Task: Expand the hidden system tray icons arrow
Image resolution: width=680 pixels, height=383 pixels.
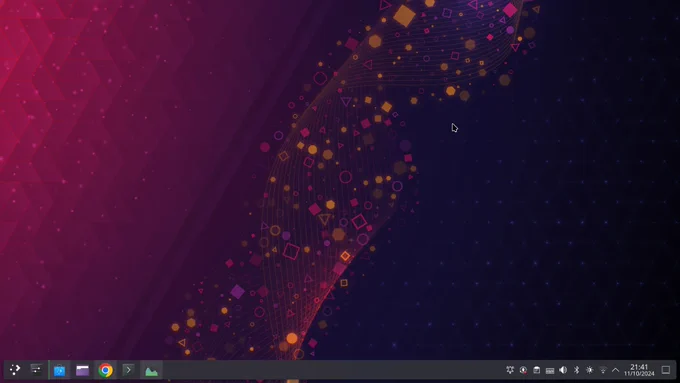Action: point(615,370)
